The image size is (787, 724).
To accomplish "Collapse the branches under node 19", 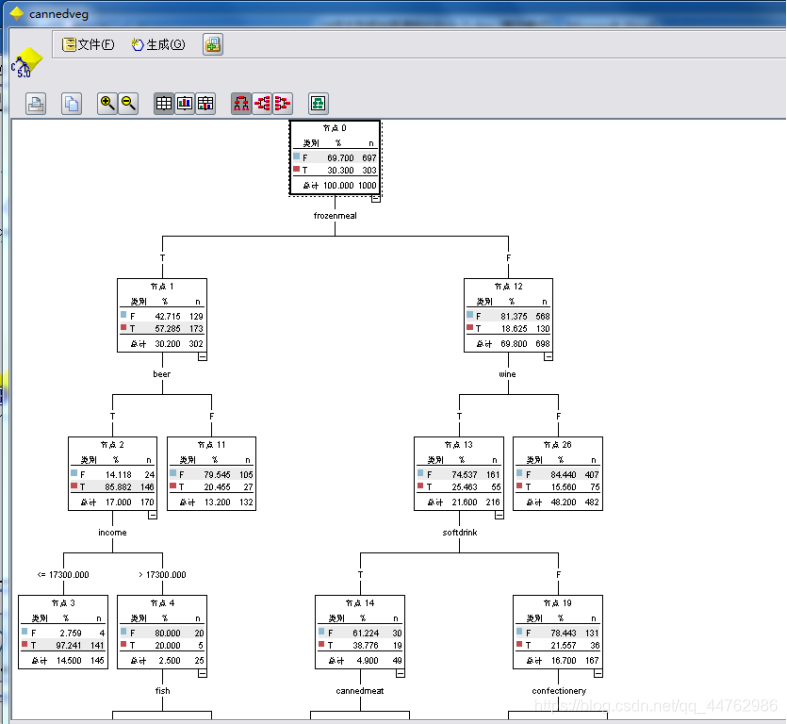I will click(x=598, y=674).
